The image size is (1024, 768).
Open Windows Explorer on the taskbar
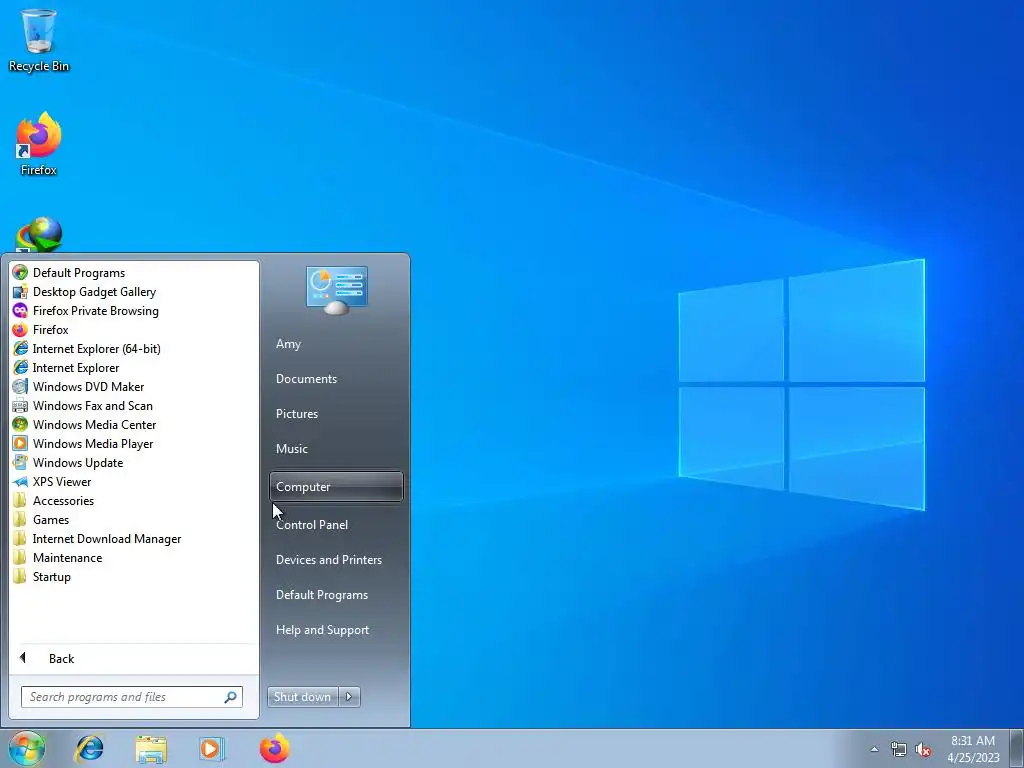[x=151, y=749]
